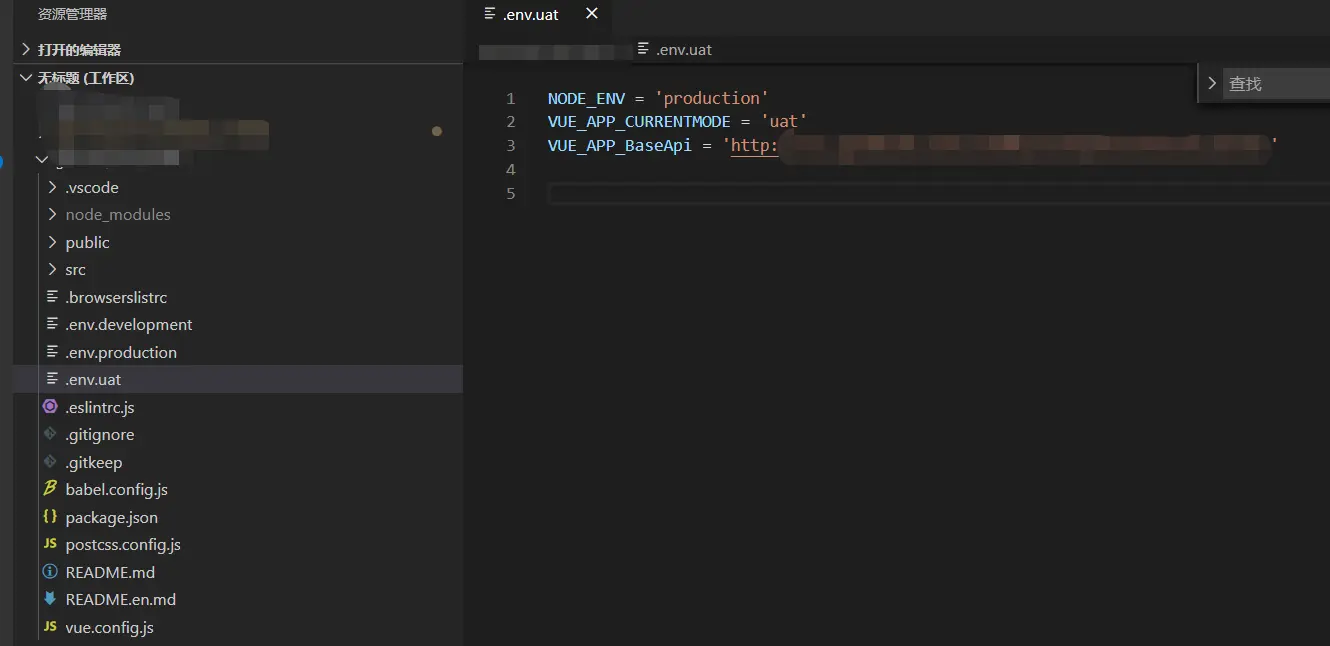1330x646 pixels.
Task: Open the postcss.config.js file
Action: point(237,544)
